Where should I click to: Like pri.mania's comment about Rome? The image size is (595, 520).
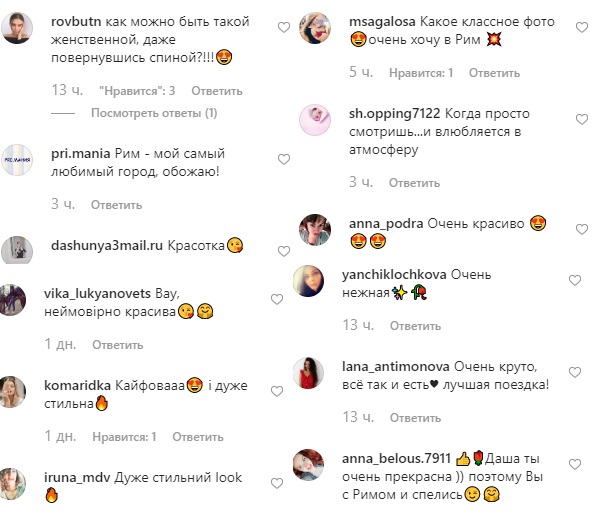(x=284, y=159)
